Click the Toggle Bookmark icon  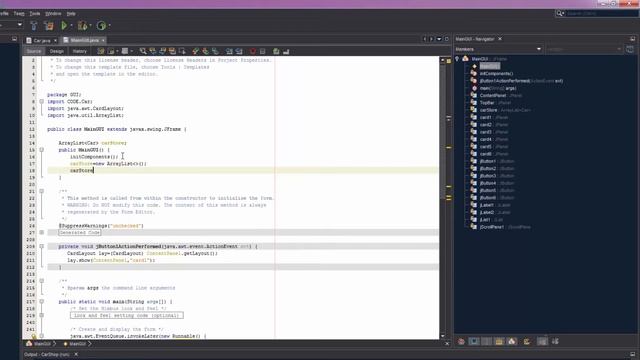point(215,51)
